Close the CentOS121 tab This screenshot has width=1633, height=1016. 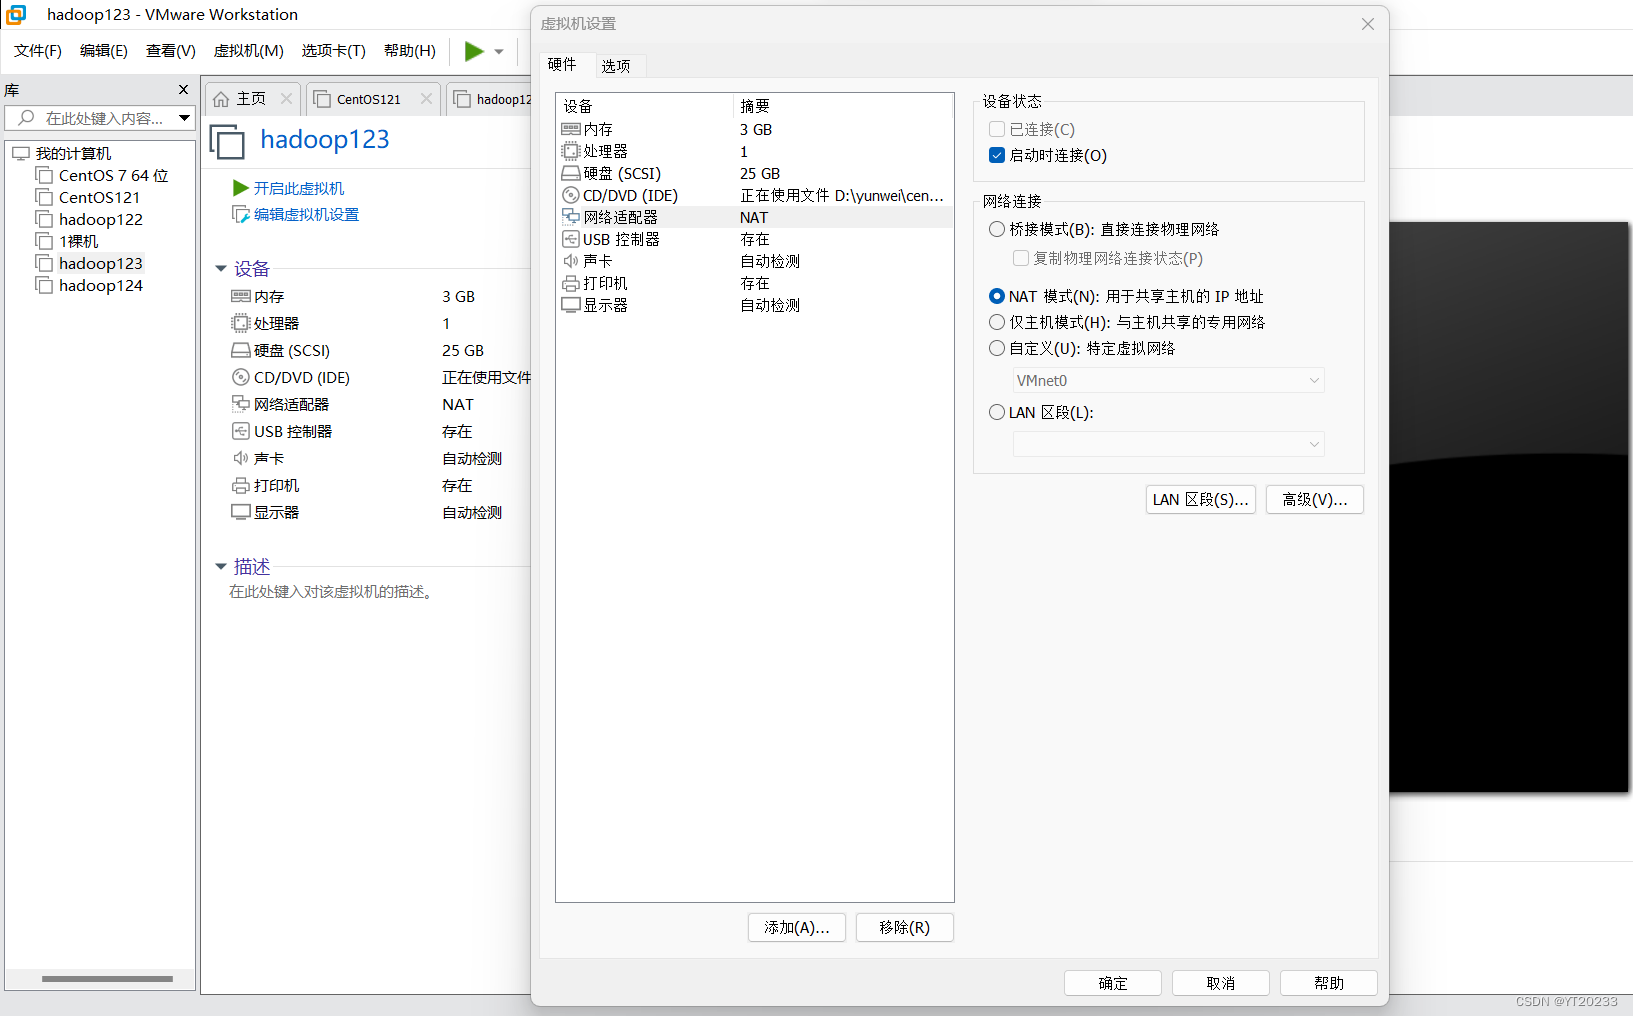pos(426,98)
